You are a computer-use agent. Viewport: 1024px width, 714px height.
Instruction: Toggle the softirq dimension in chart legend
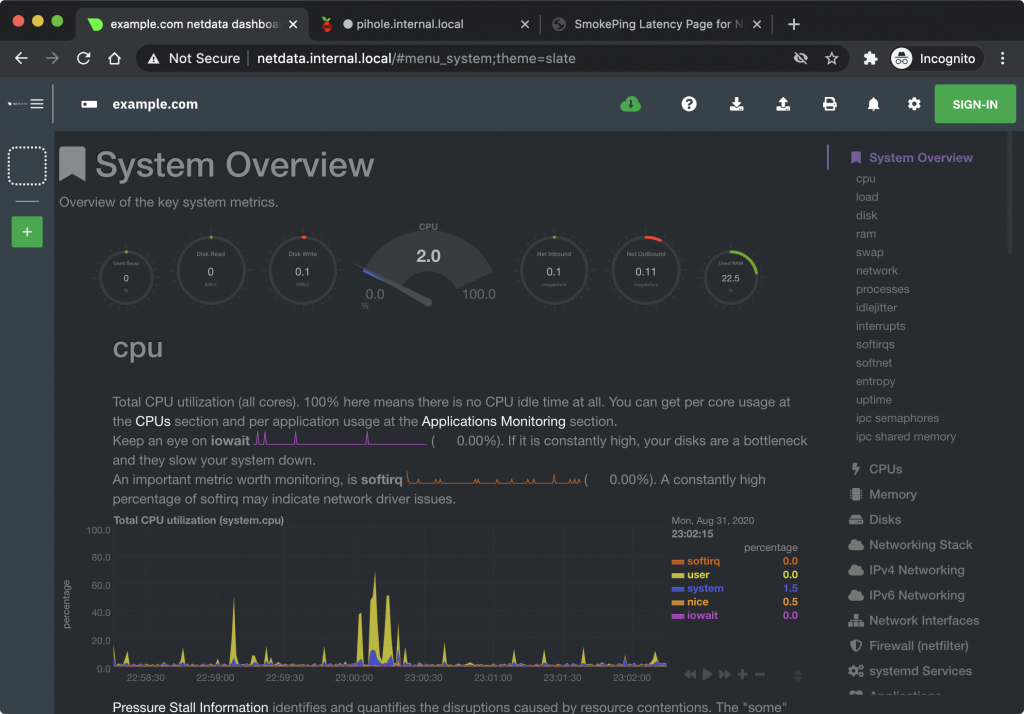tap(703, 561)
